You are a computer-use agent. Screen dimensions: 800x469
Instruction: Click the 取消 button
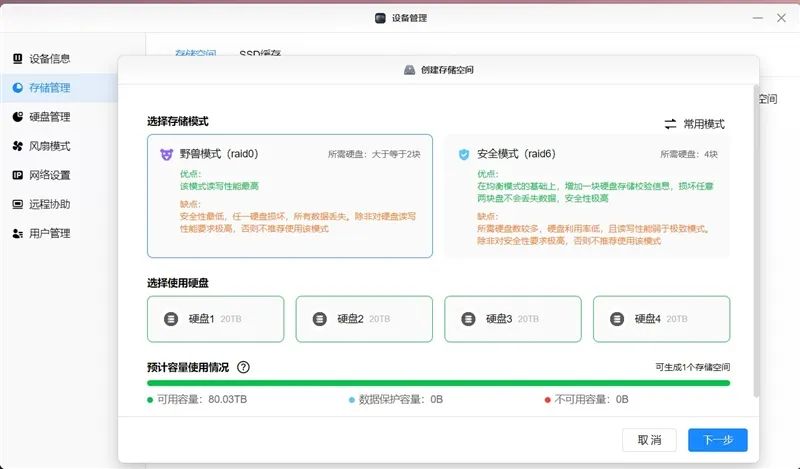click(649, 440)
